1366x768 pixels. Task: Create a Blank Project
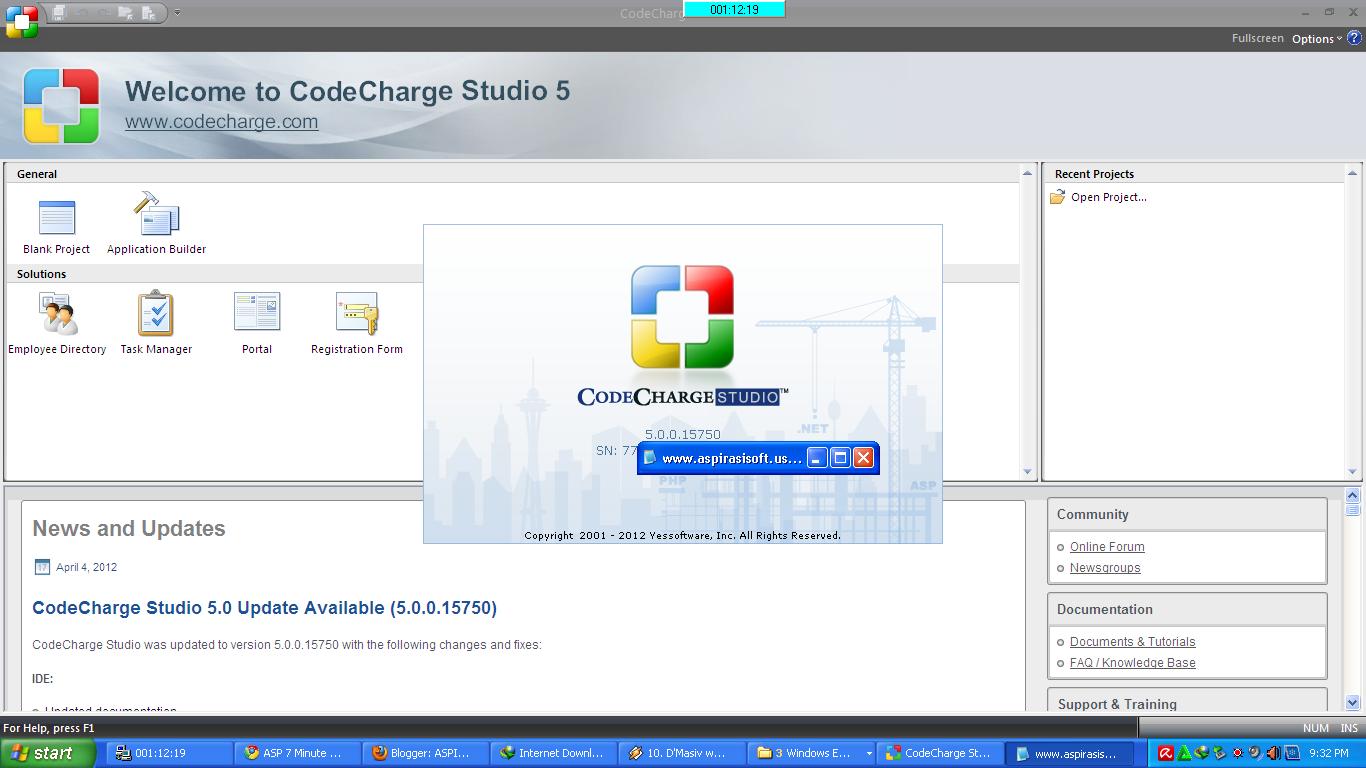[56, 227]
